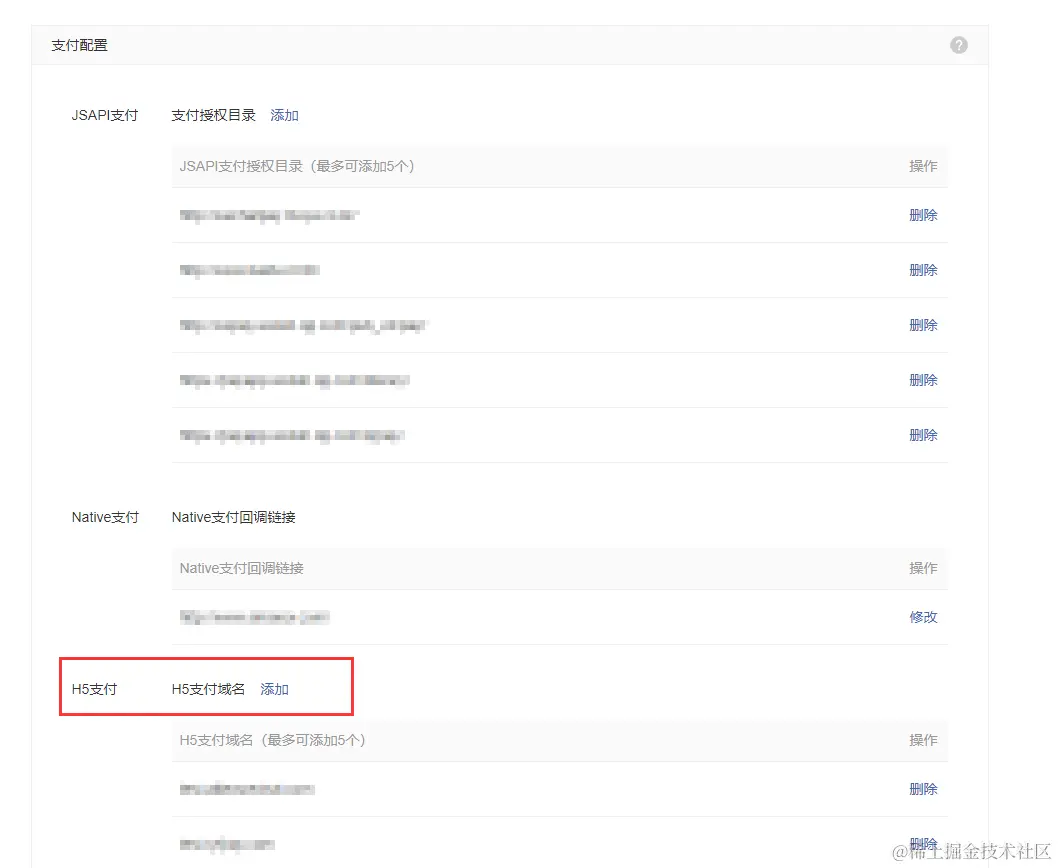The image size is (1058, 868).
Task: Click 操作 header in Native callback table
Action: (923, 568)
